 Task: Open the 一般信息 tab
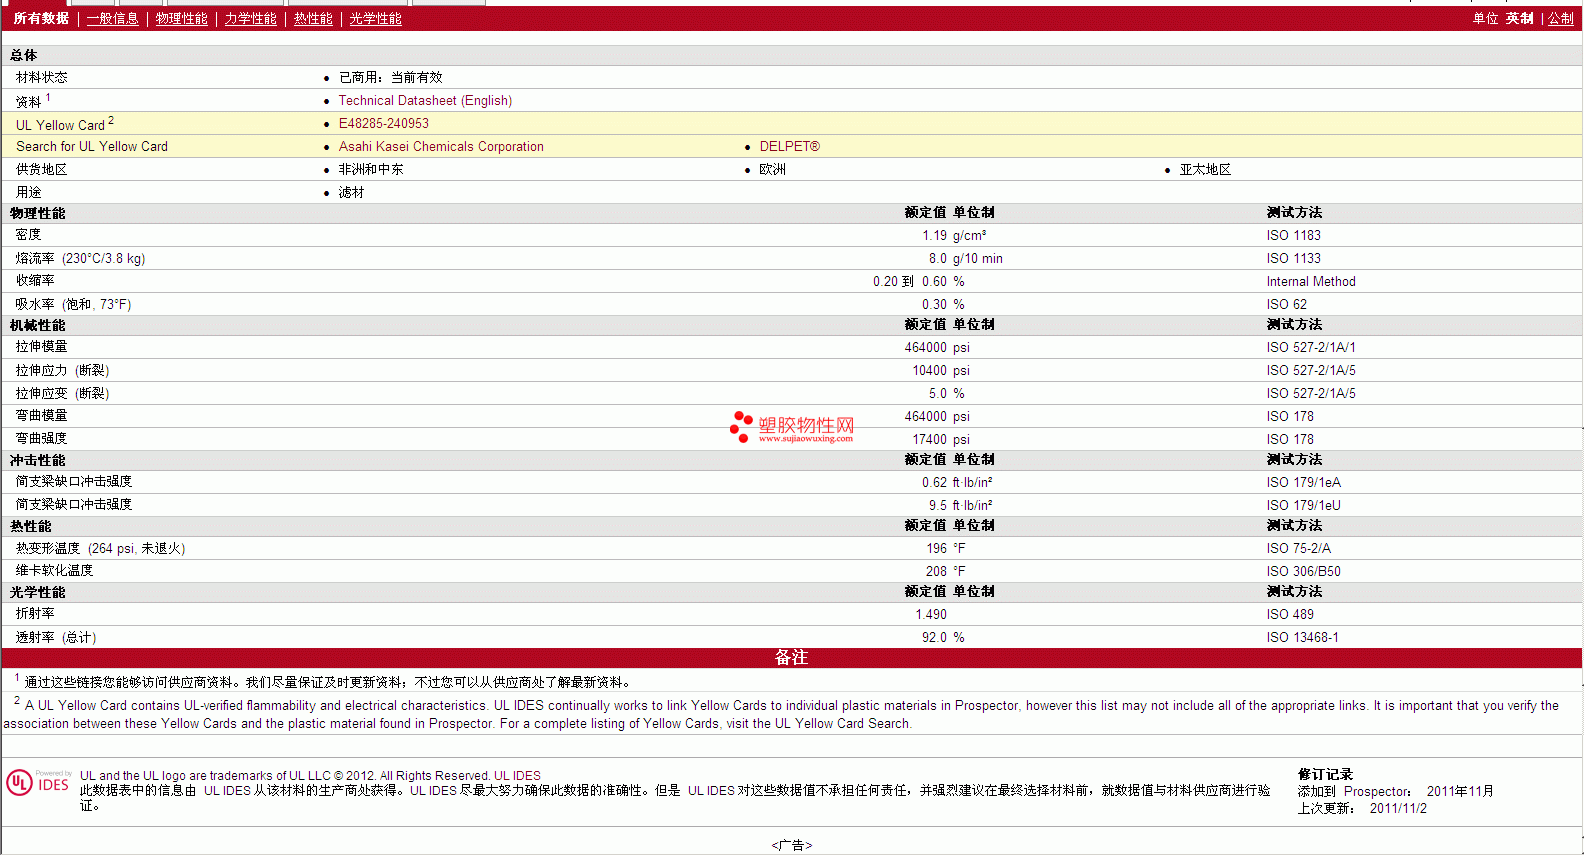(x=113, y=19)
